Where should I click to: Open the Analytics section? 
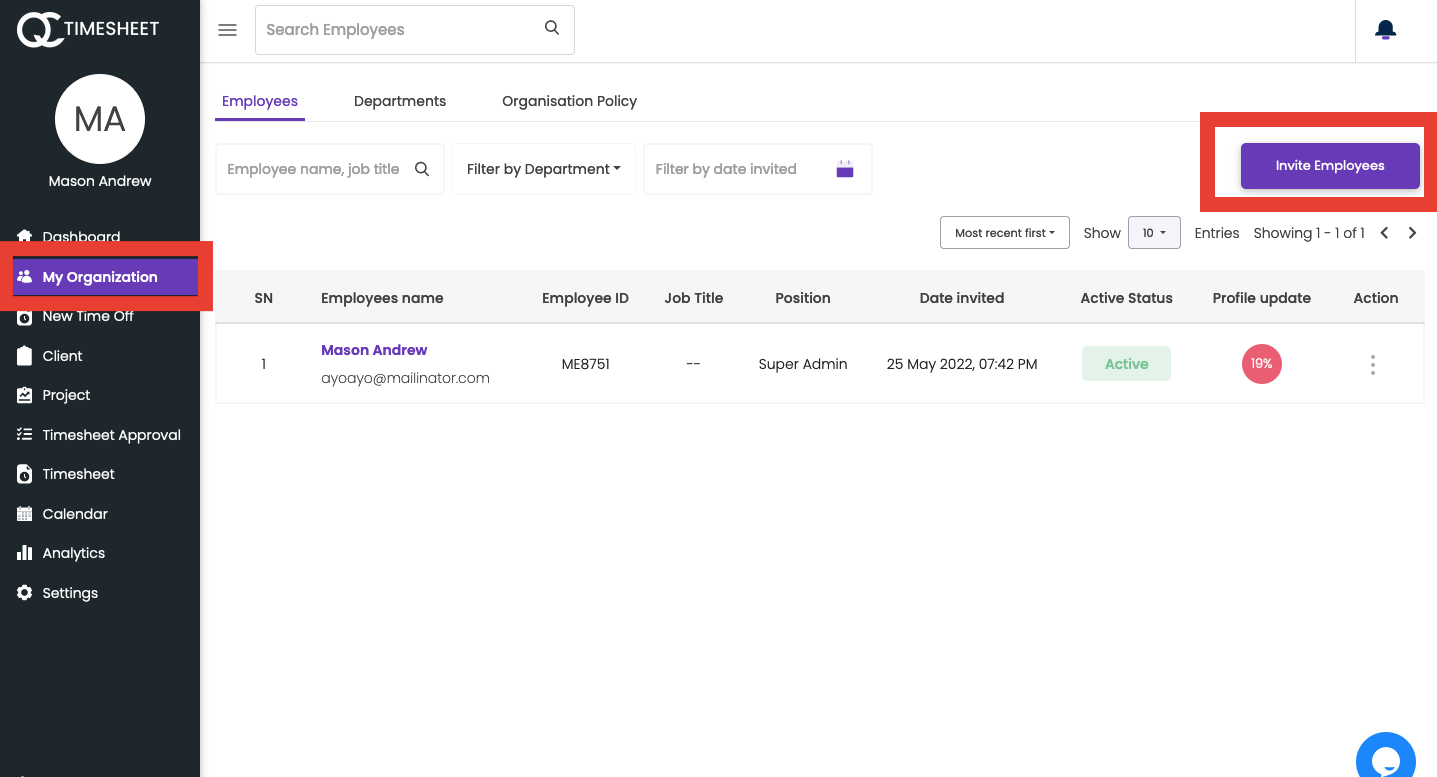(x=73, y=552)
